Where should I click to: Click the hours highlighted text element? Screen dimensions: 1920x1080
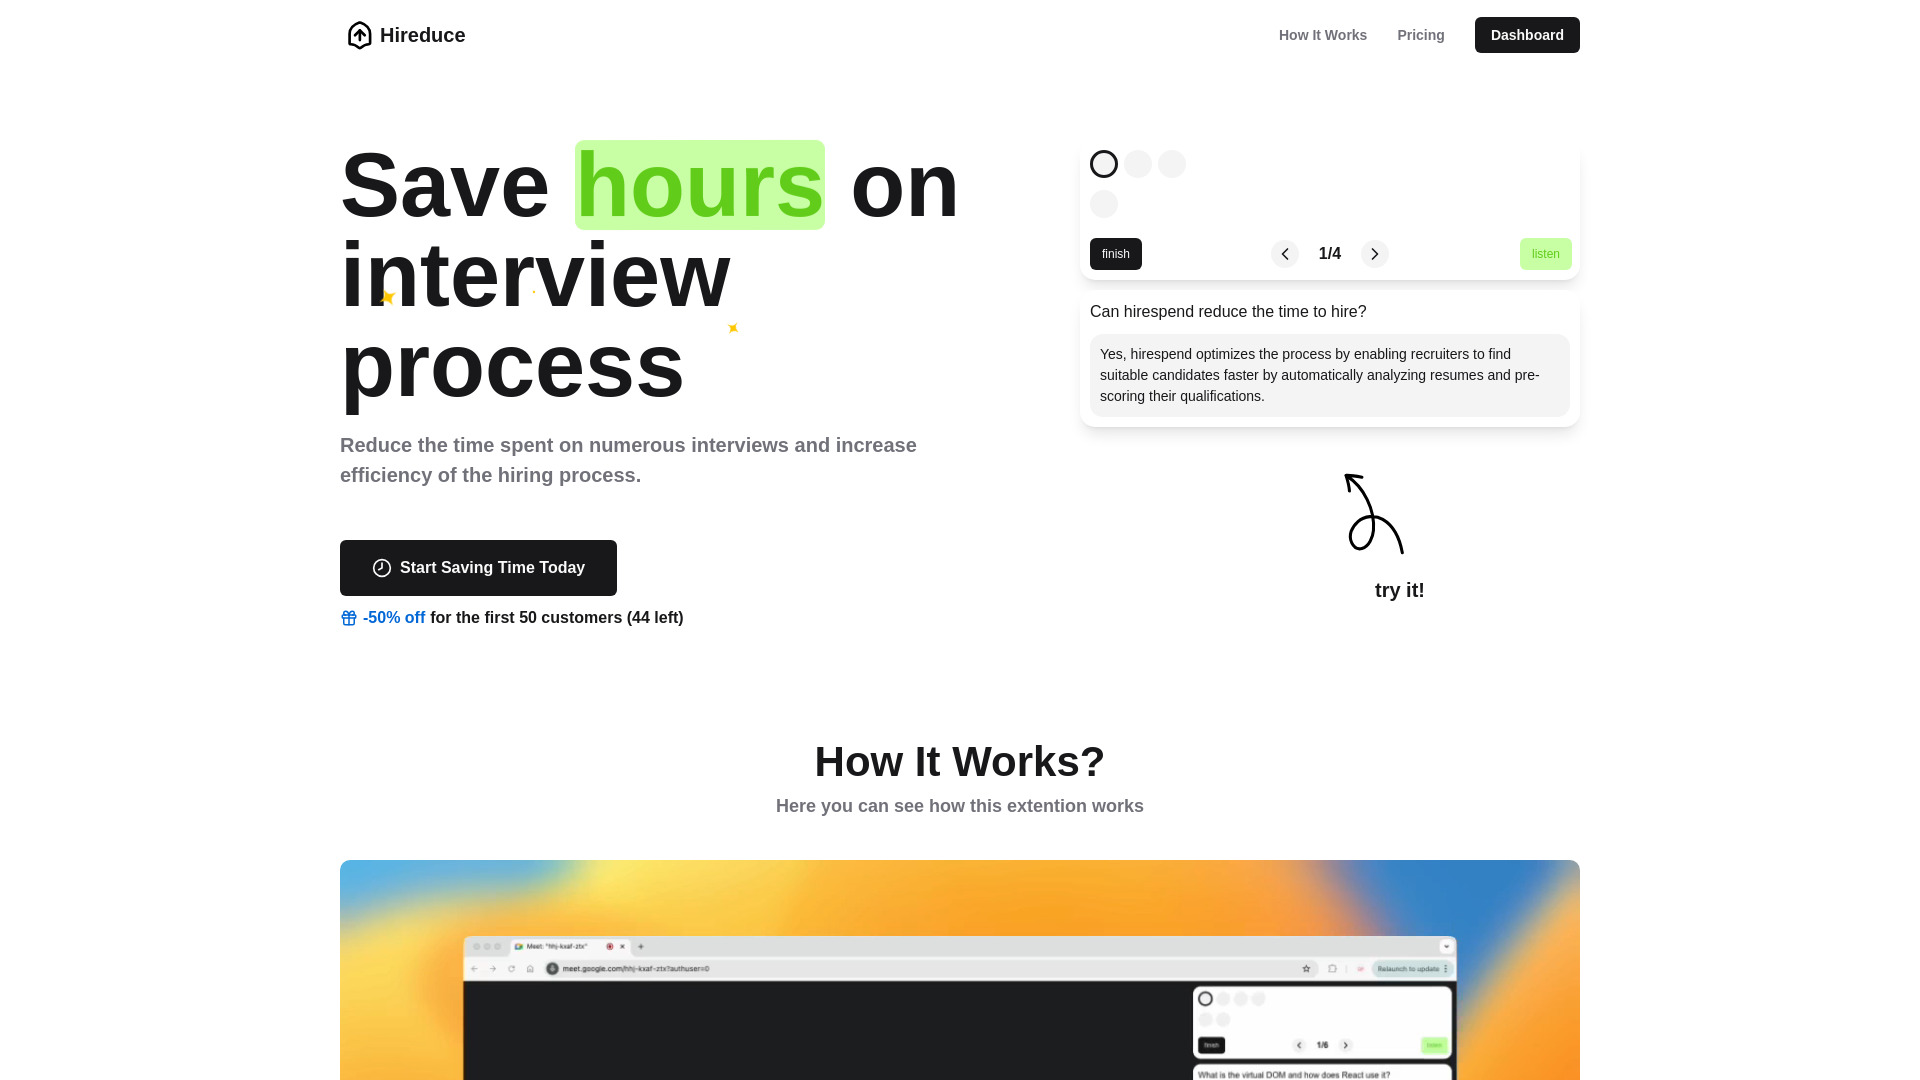tap(699, 185)
